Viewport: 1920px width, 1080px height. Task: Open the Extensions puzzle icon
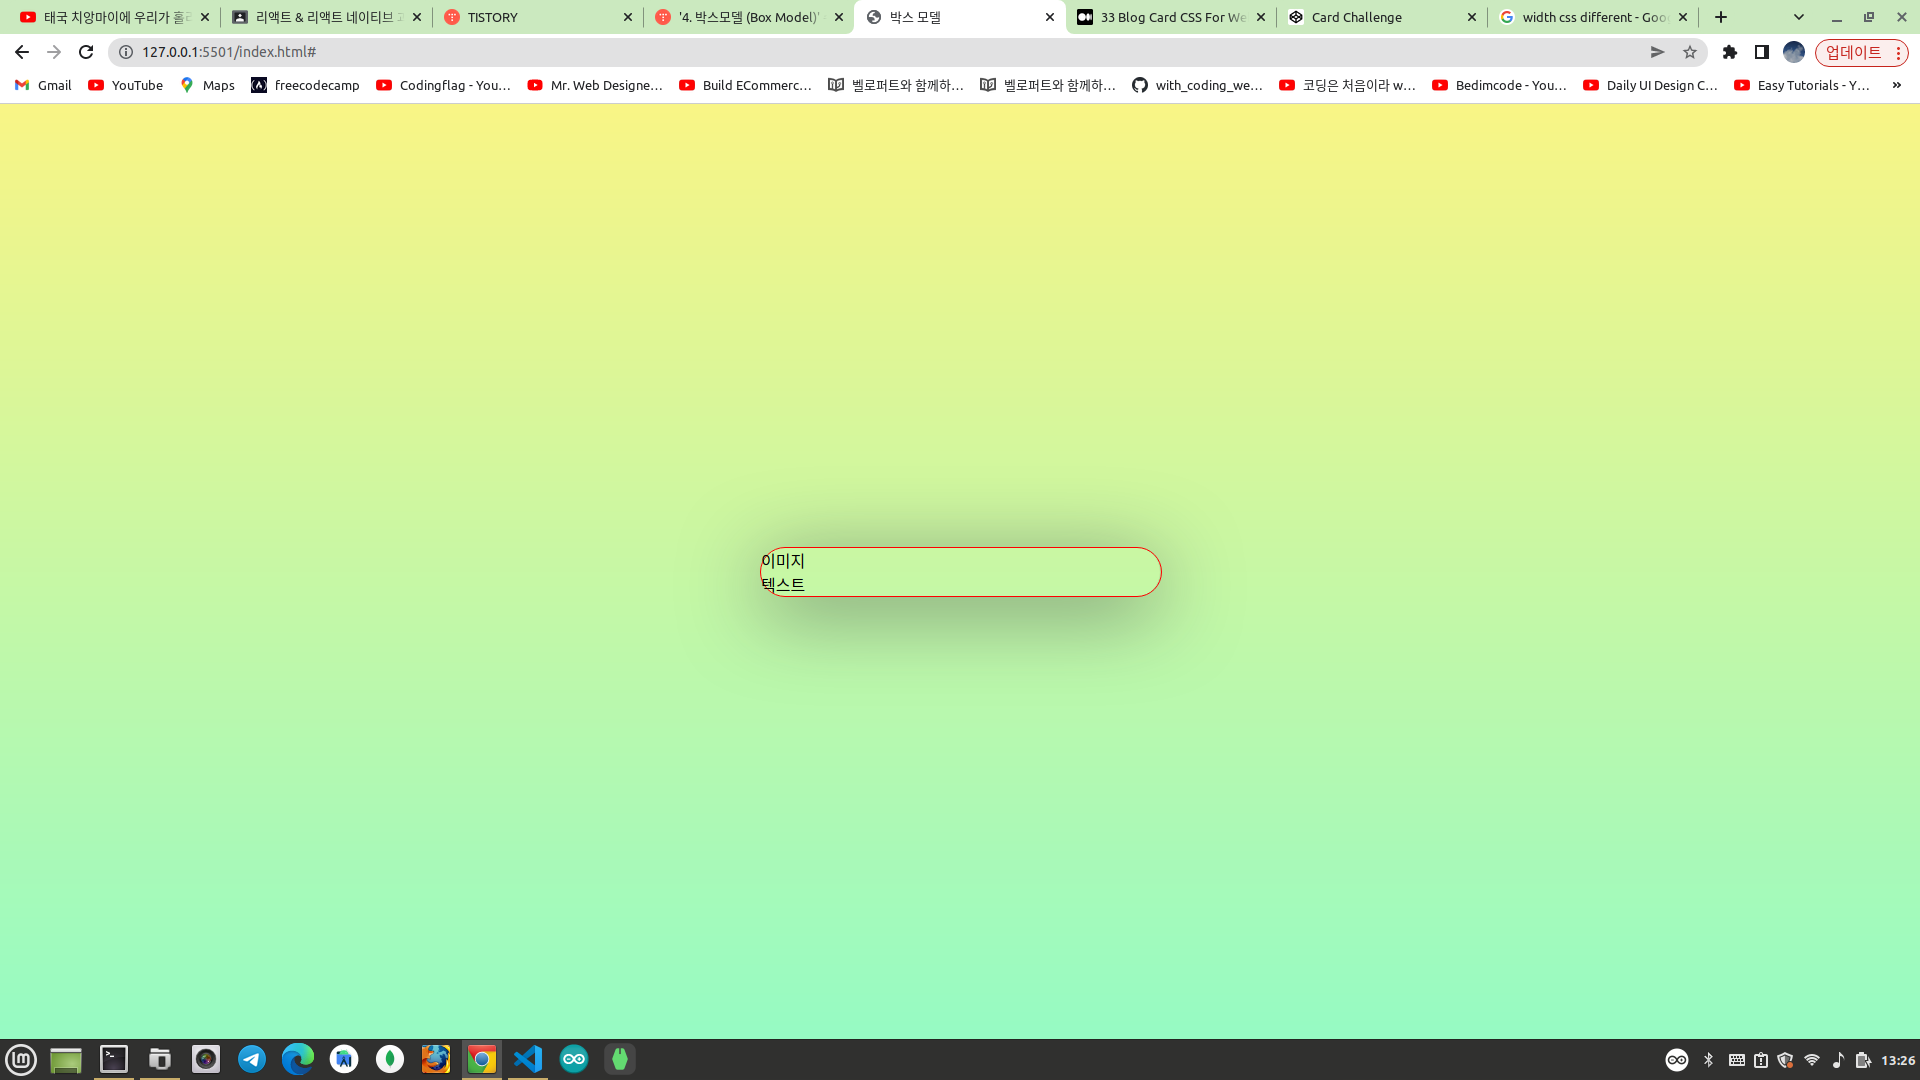pos(1730,52)
